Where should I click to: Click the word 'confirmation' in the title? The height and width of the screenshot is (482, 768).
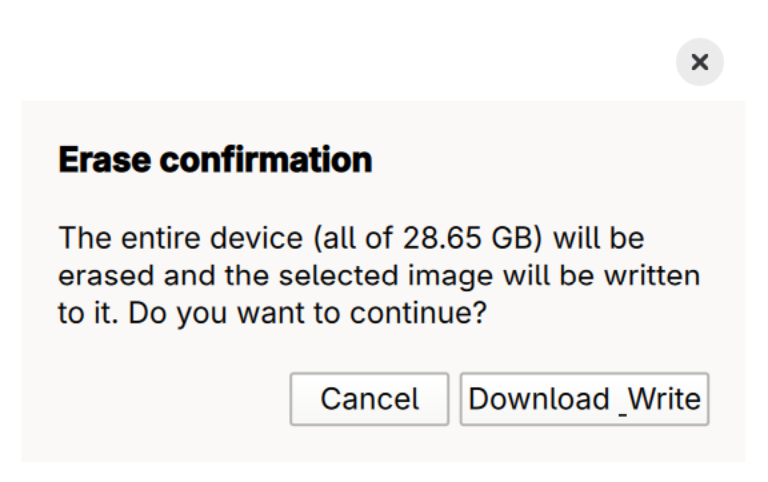266,159
